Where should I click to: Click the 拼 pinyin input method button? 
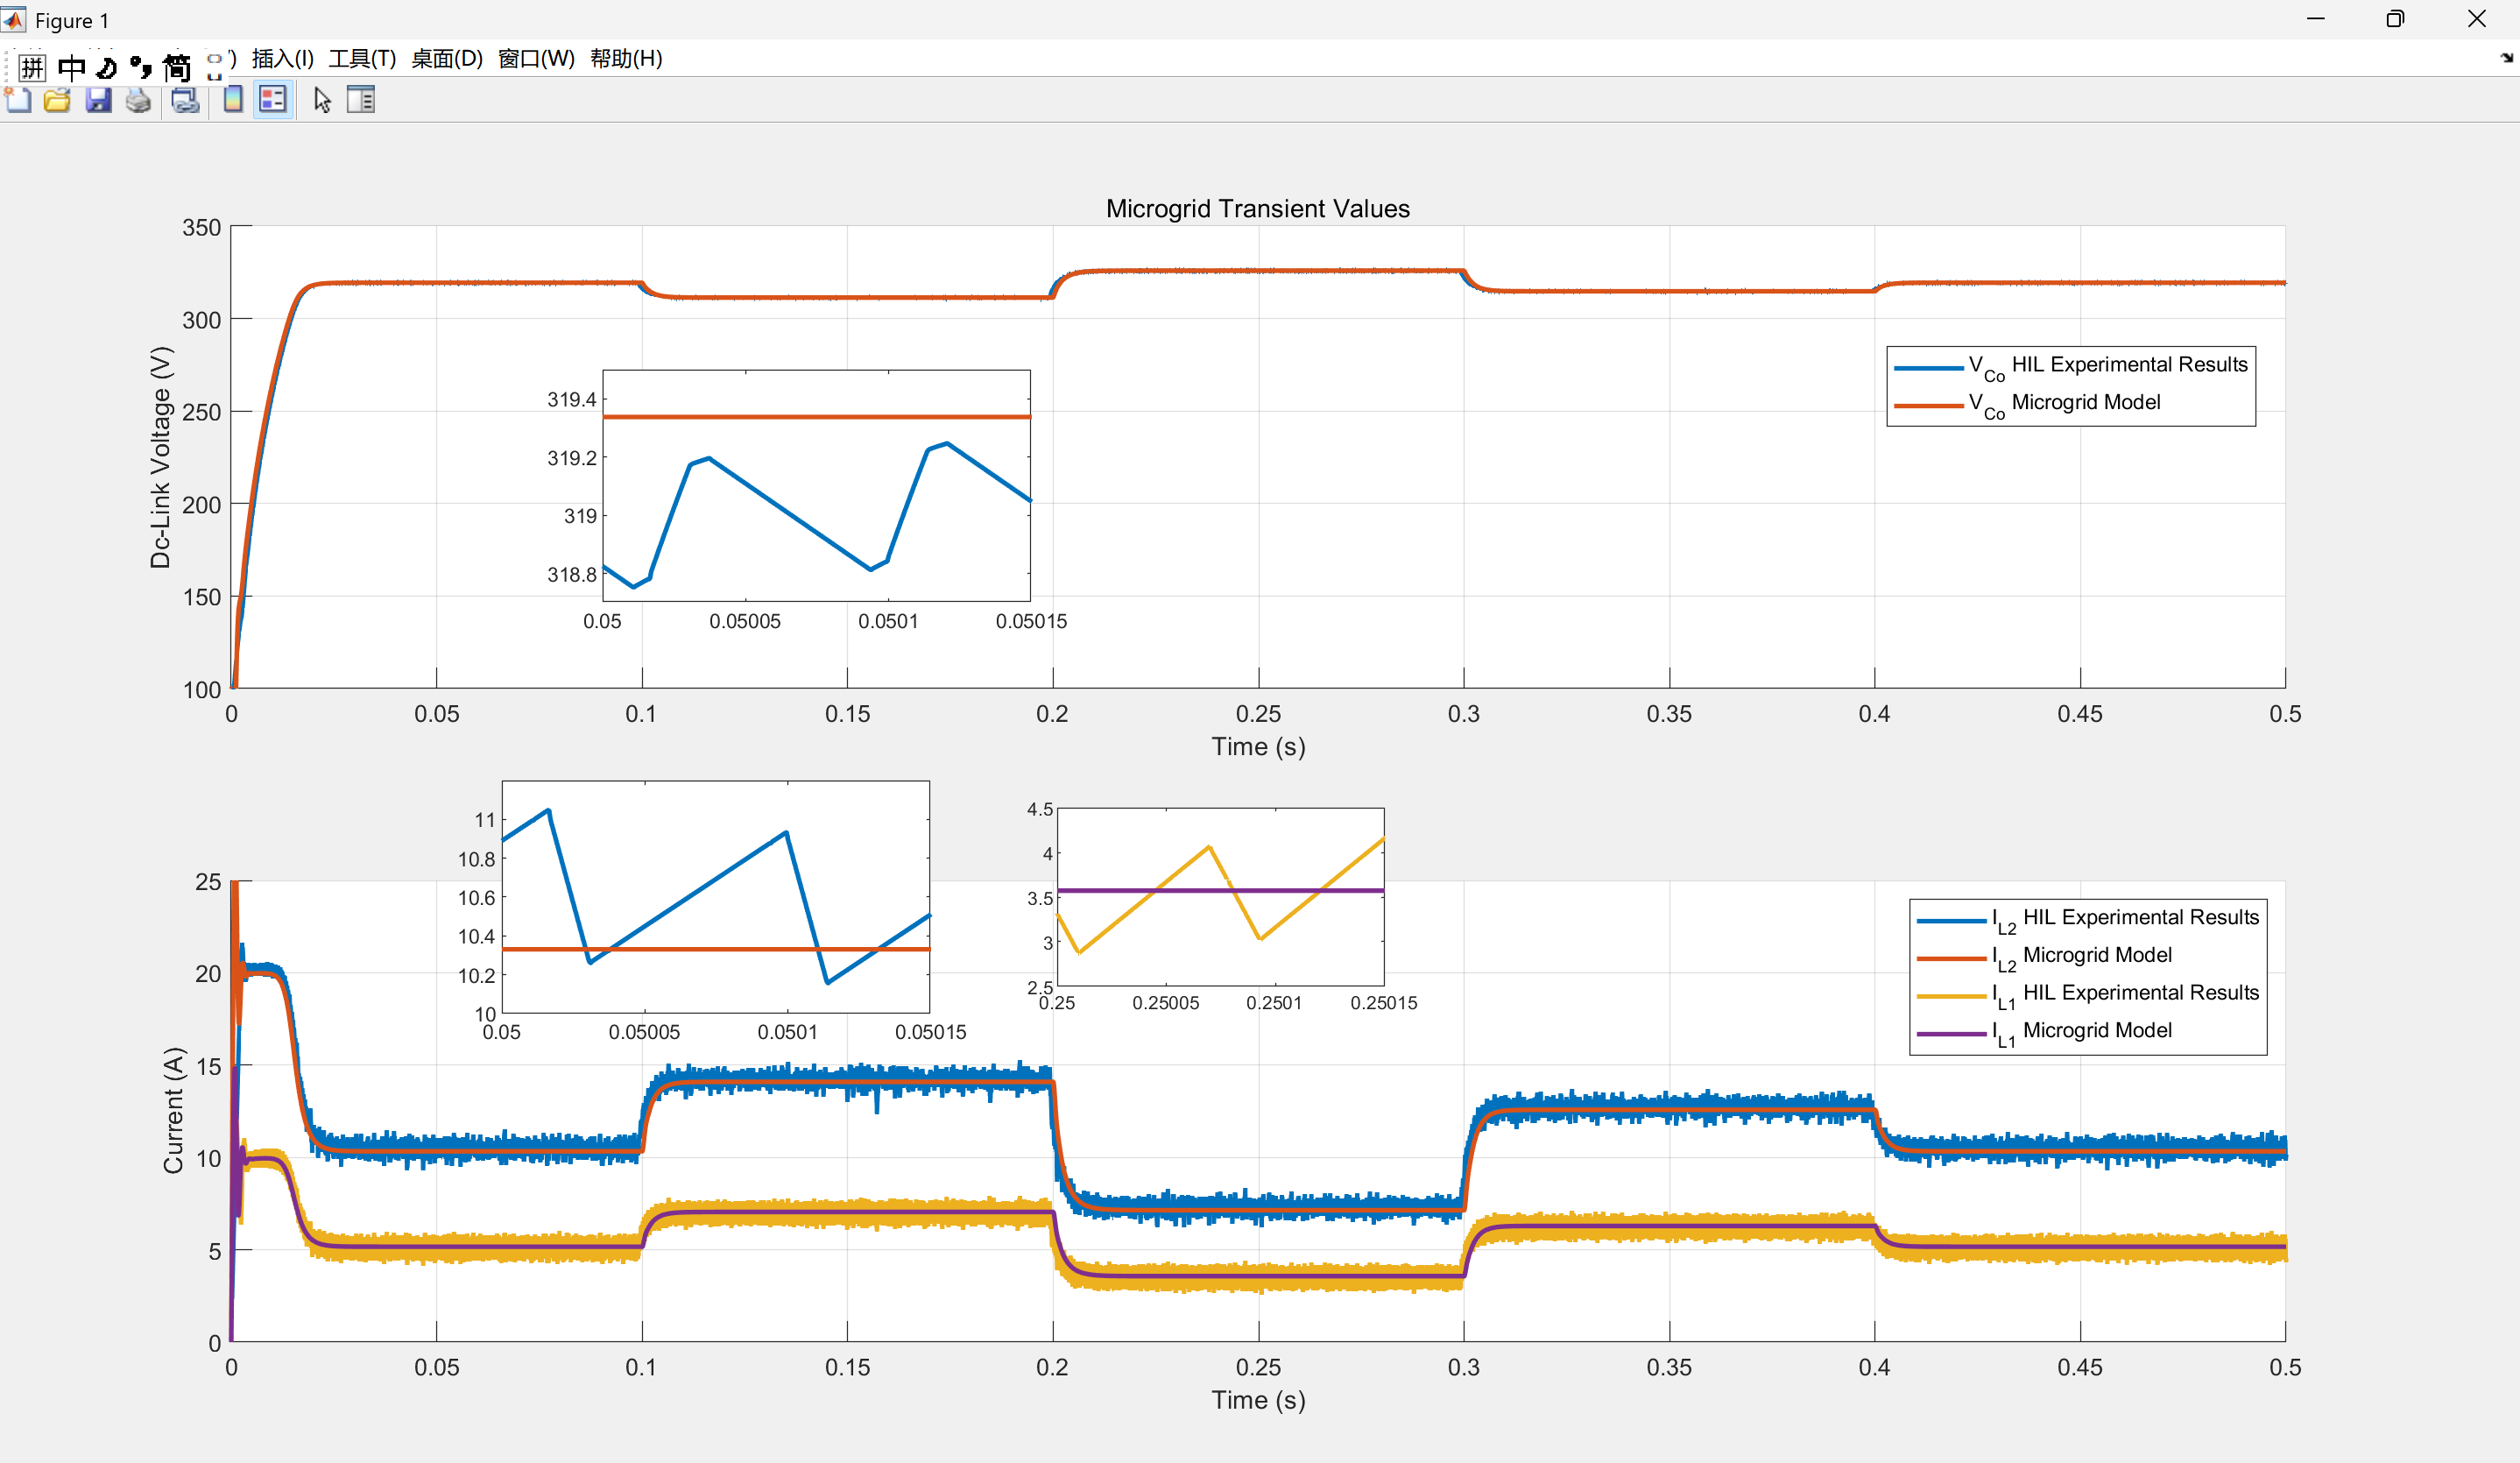[x=32, y=67]
